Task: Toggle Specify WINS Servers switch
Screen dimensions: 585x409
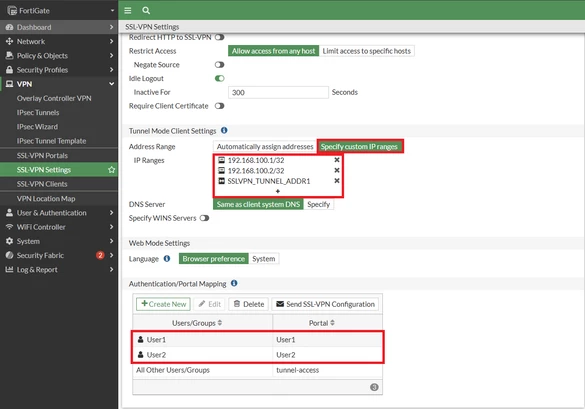Action: [x=204, y=218]
